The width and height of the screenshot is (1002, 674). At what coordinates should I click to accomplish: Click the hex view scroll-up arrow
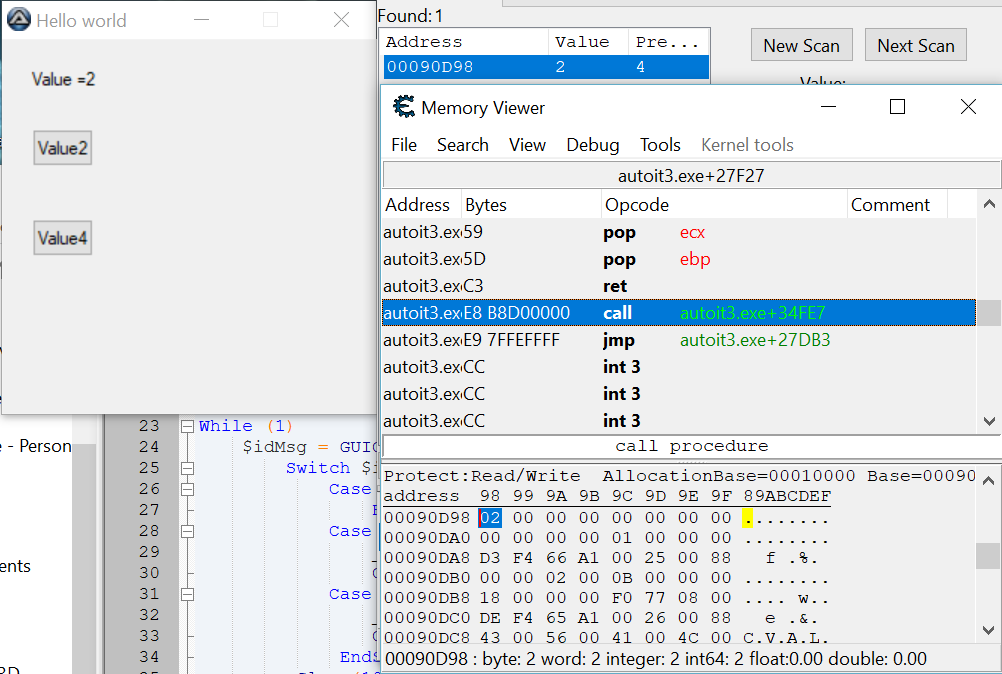tap(989, 480)
